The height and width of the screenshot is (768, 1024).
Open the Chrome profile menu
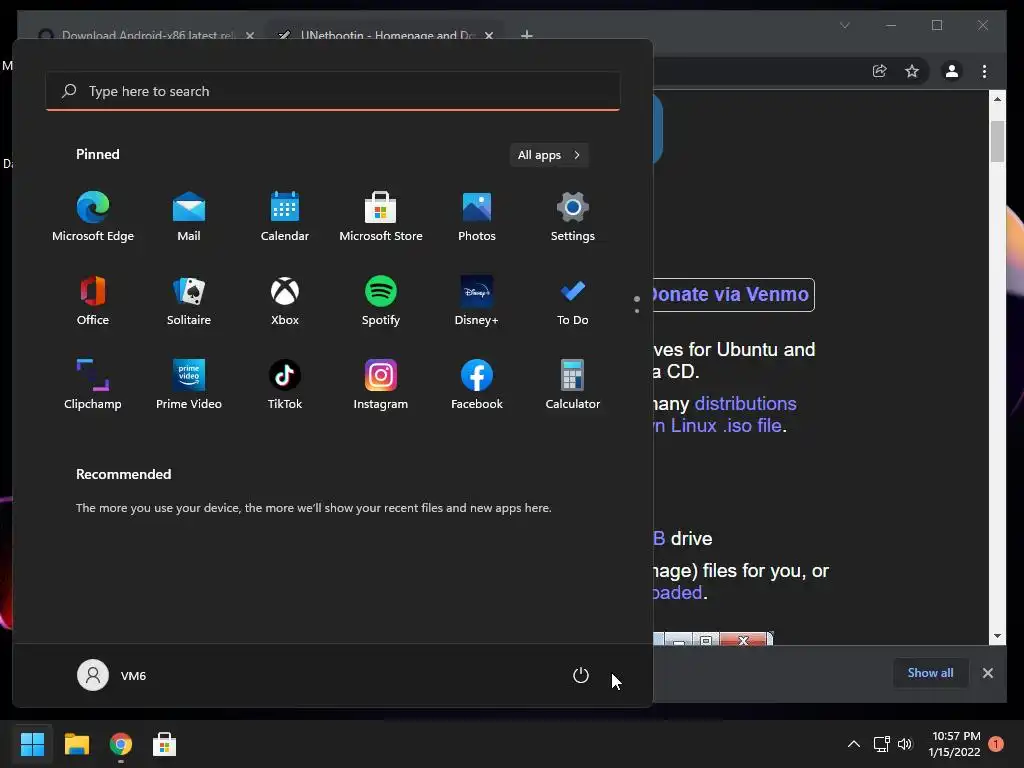(952, 71)
